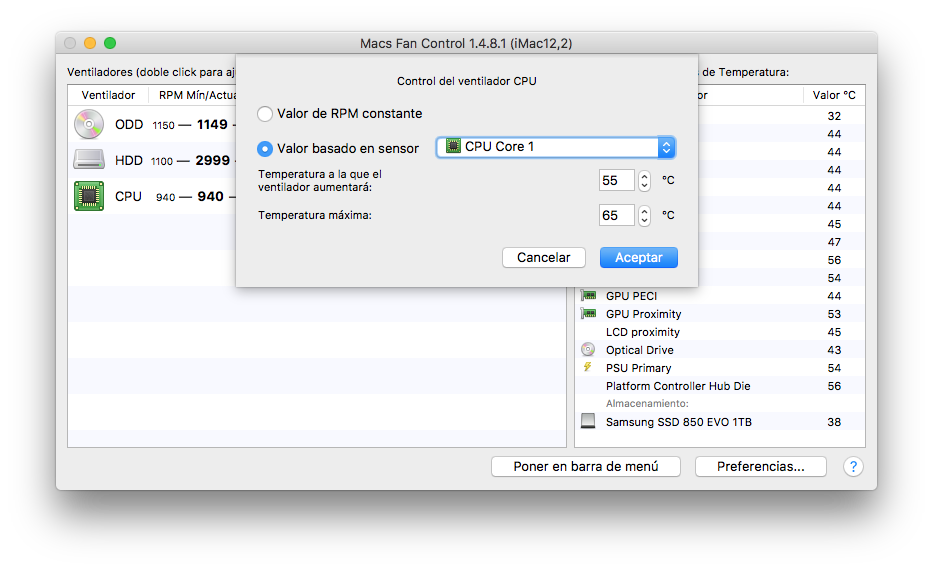Click the Temperatura máxima field showing 65
The image size is (933, 570).
[616, 215]
